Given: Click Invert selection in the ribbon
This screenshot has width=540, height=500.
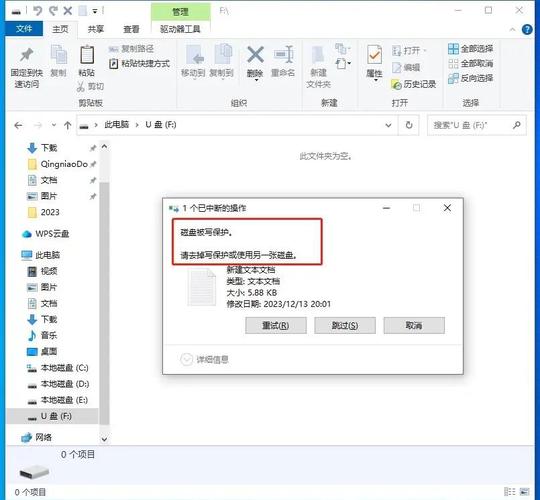Looking at the screenshot, I should (x=470, y=78).
